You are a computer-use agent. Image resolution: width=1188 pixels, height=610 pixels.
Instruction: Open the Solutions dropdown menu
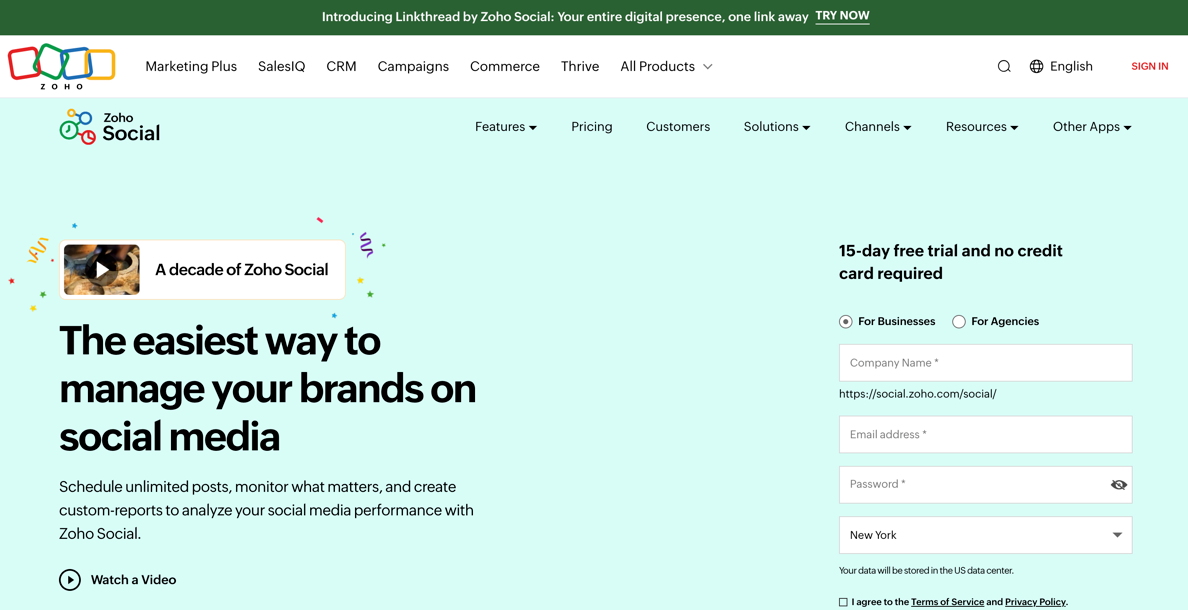[776, 127]
